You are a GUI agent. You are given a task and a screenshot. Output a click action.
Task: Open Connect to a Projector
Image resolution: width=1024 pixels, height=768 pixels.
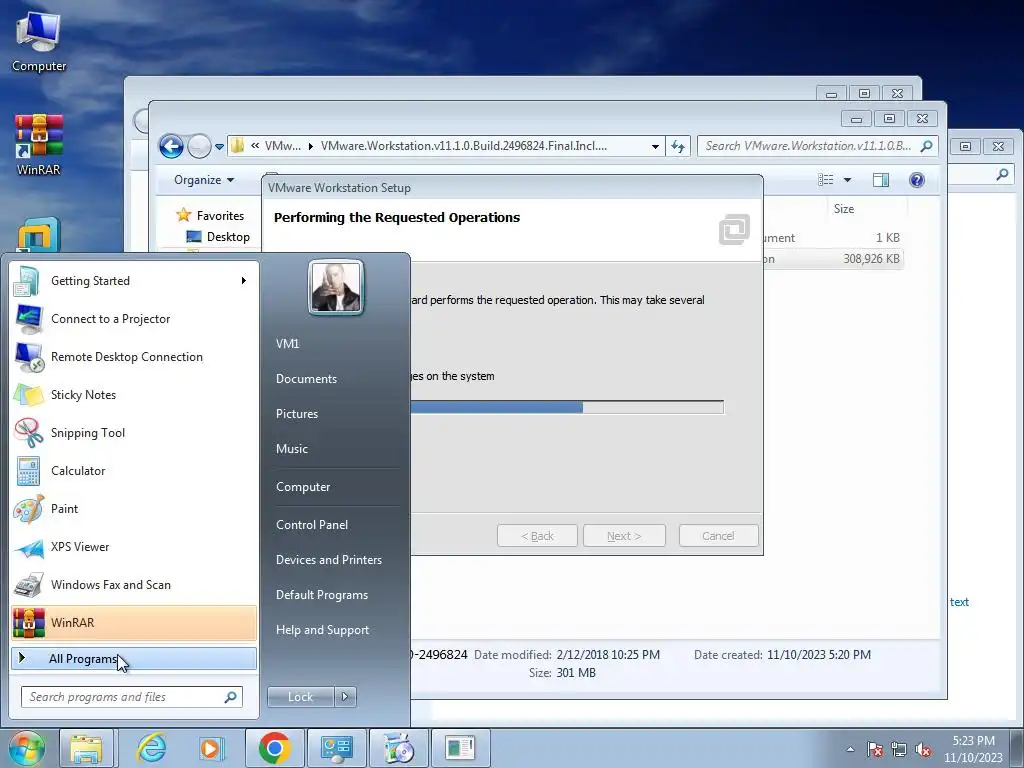134,319
